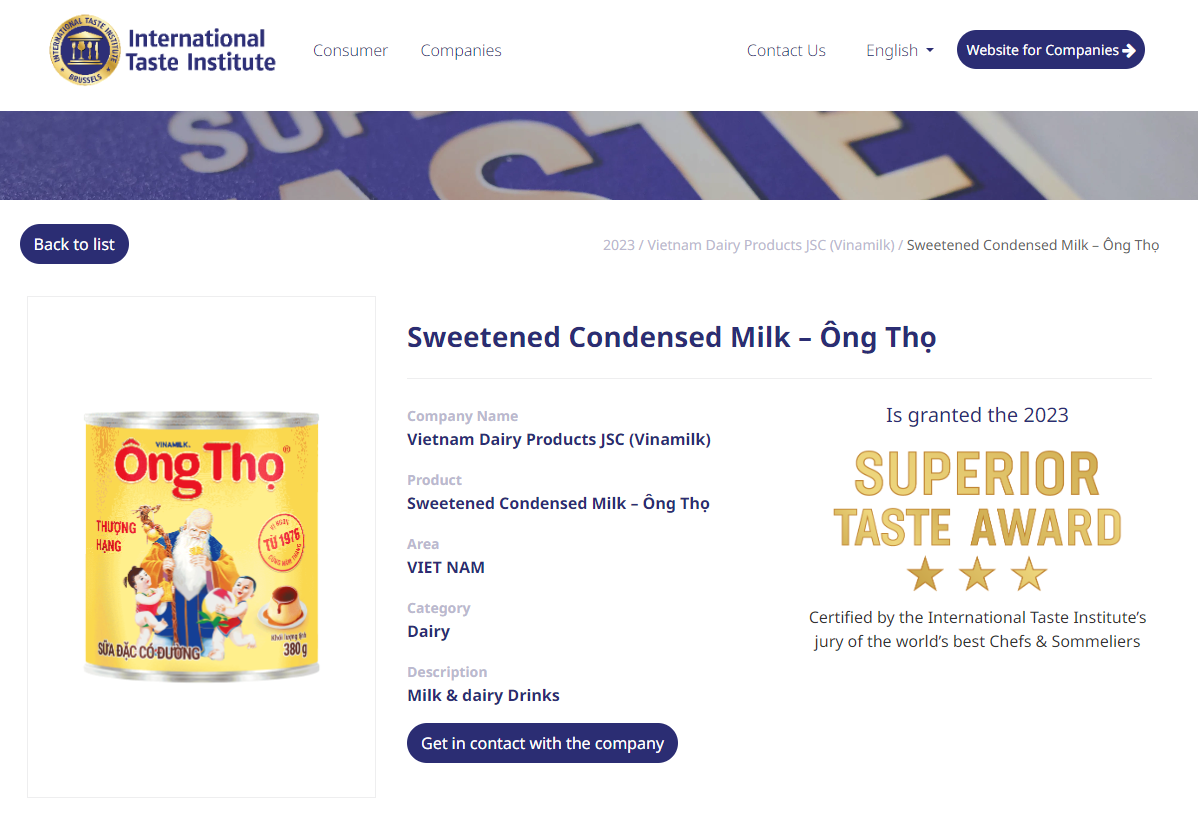This screenshot has height=817, width=1198.
Task: Click the first gold star under Taste Award
Action: point(922,575)
